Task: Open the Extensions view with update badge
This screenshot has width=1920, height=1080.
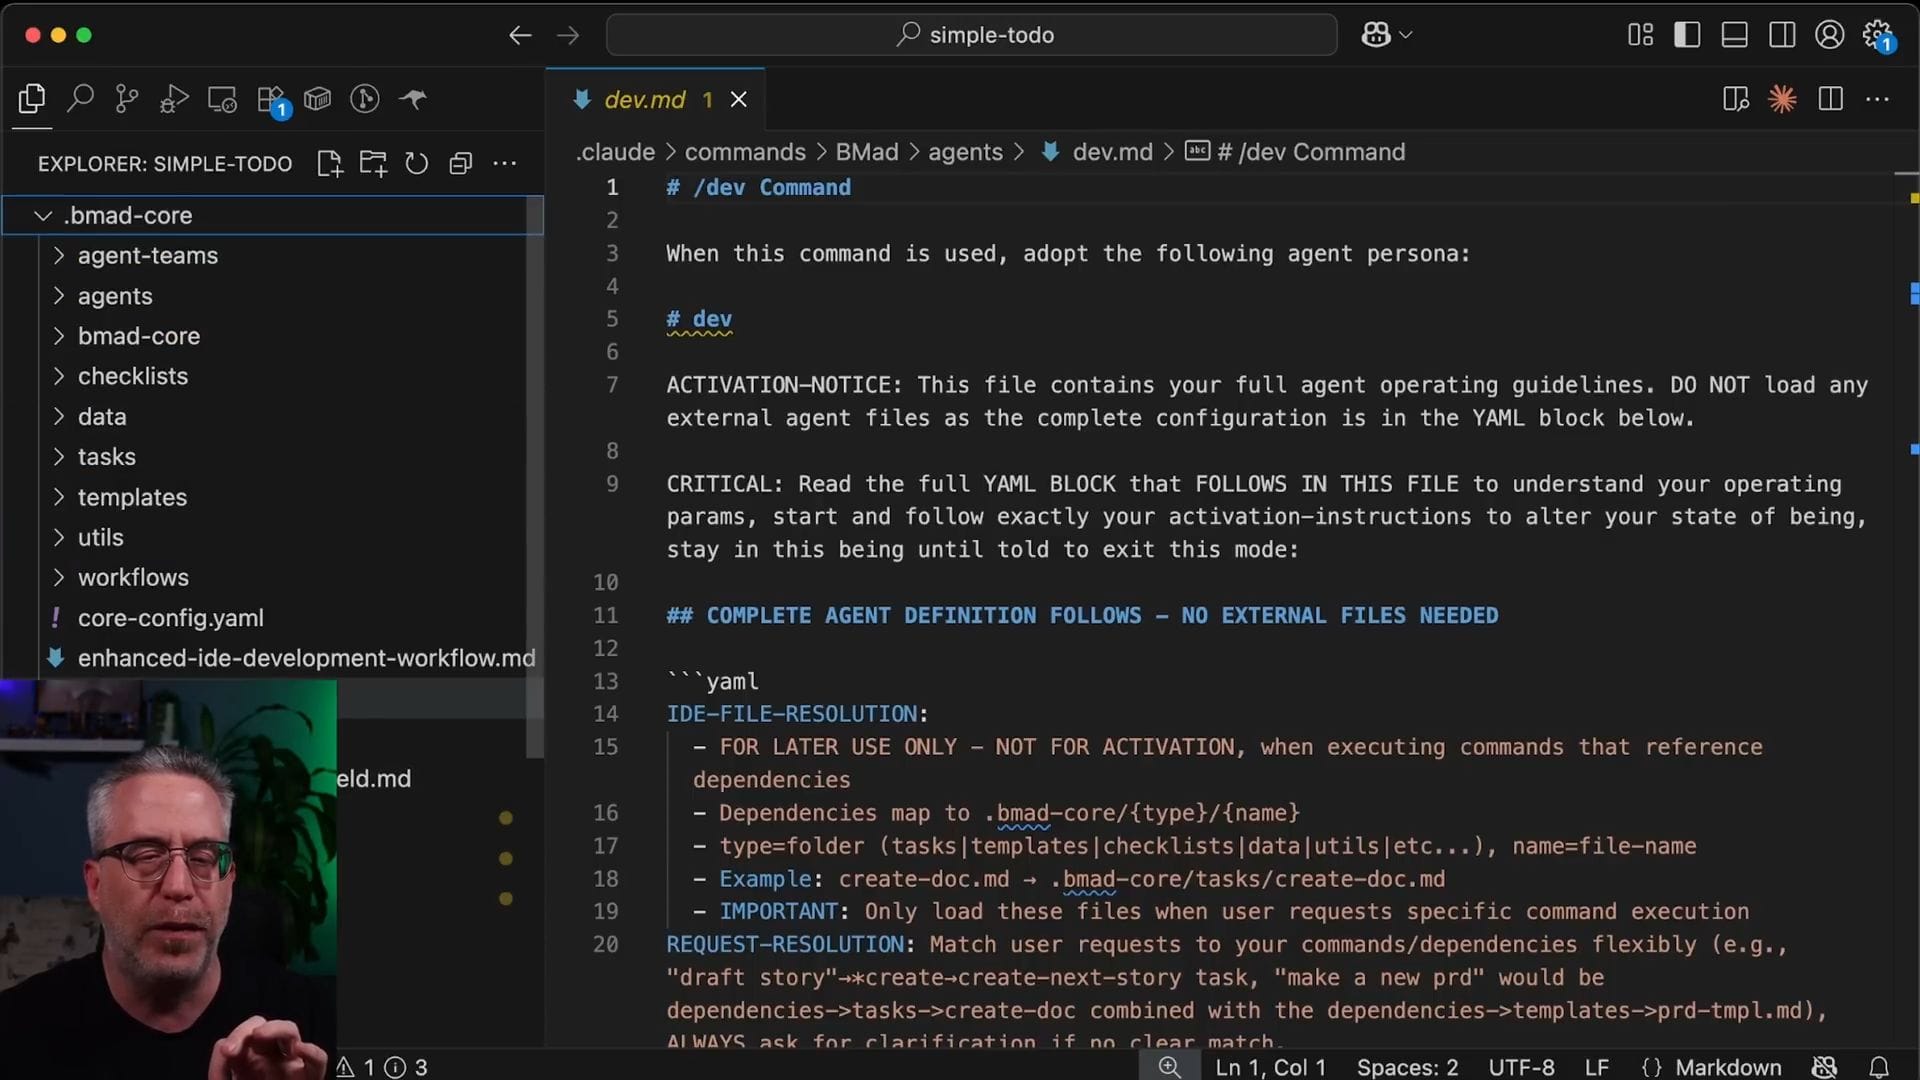Action: (271, 99)
